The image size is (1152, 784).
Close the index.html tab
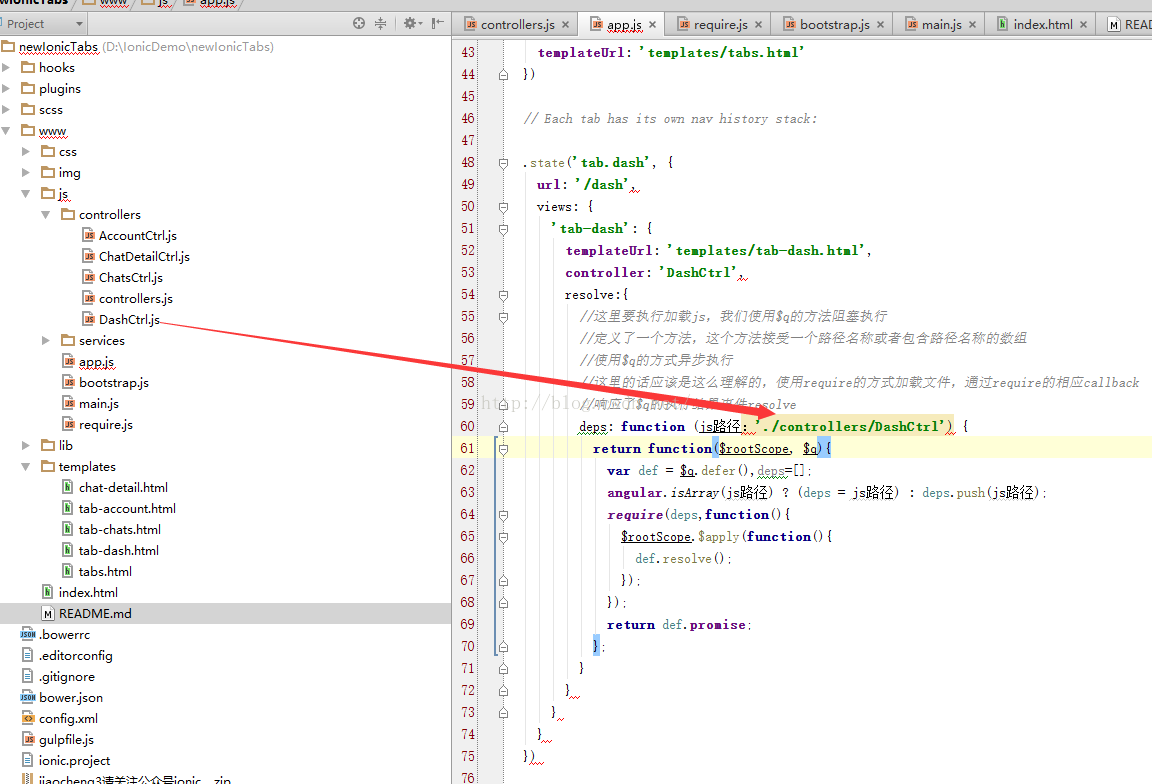[x=1083, y=24]
